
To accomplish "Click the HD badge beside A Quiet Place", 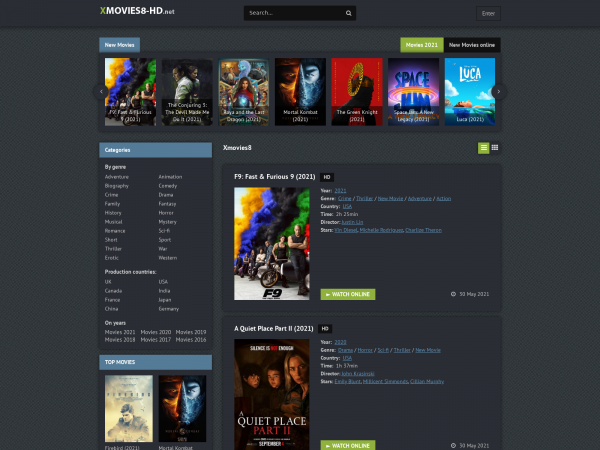I will pyautogui.click(x=325, y=328).
